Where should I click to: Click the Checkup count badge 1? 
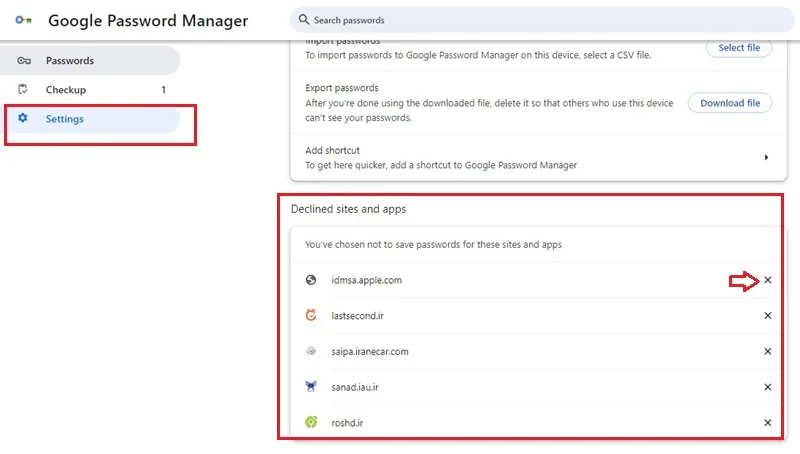click(163, 90)
